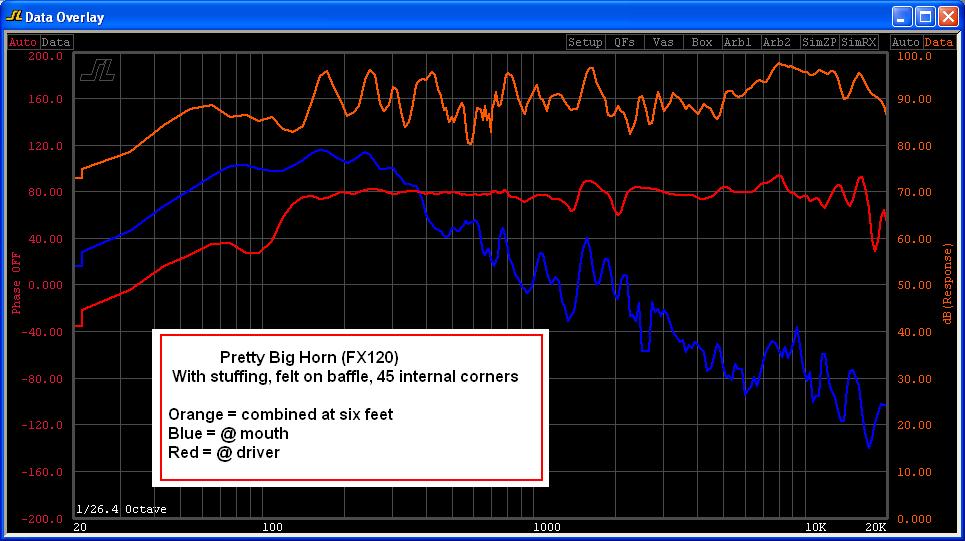
Task: Toggle Data mode for right axis
Action: [x=939, y=42]
